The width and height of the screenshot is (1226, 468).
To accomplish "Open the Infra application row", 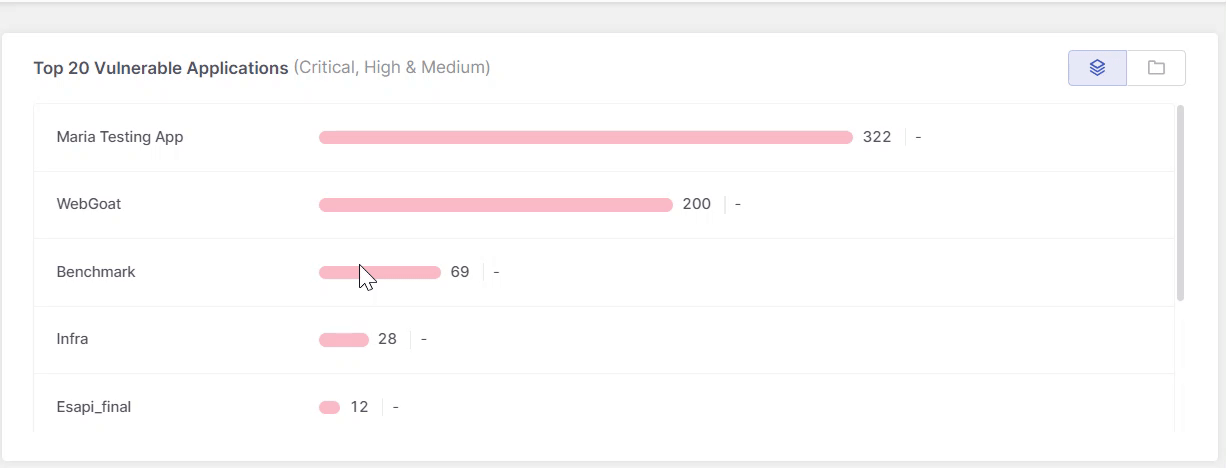I will tap(604, 340).
